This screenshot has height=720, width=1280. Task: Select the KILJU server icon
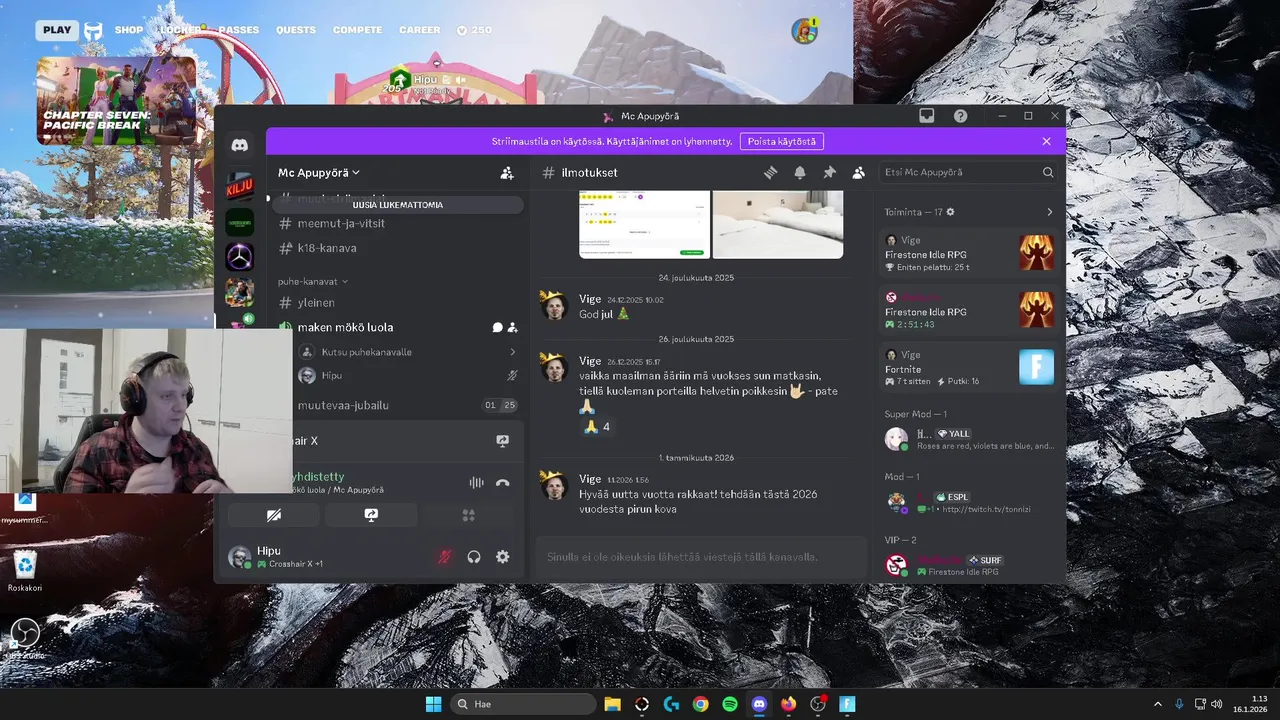[240, 187]
